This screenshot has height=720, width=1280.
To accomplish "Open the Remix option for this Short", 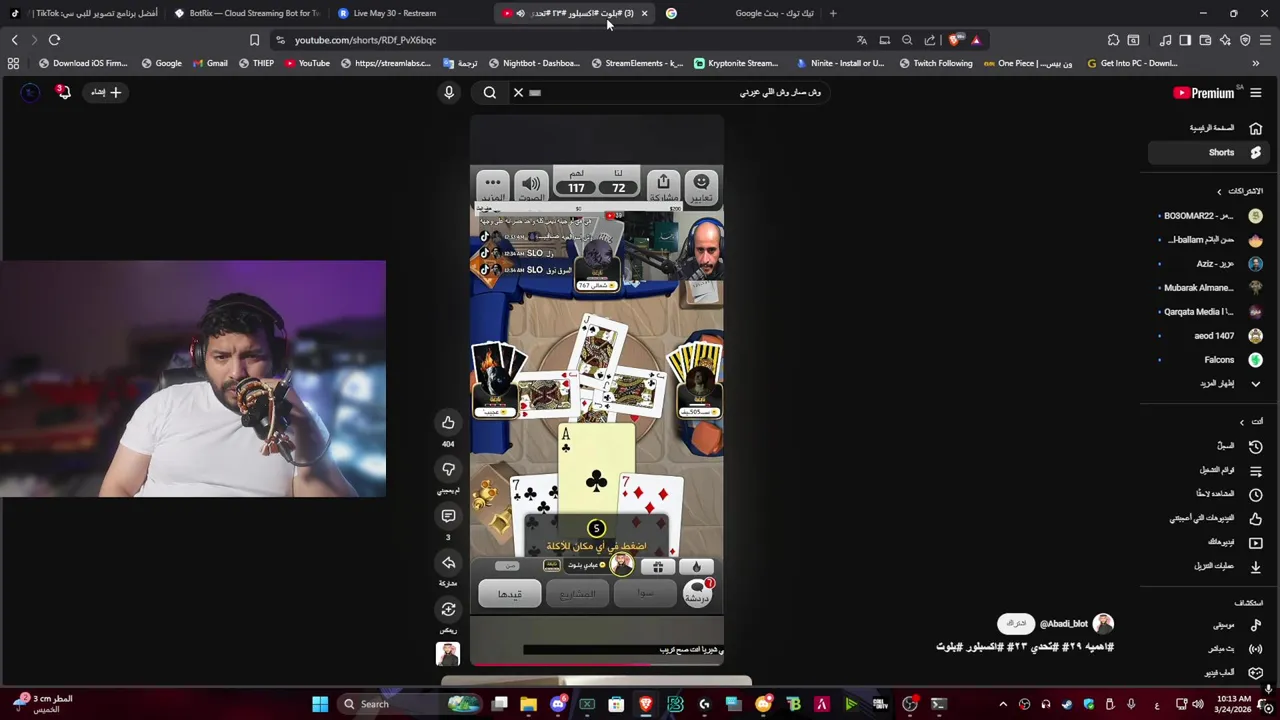I will point(448,609).
